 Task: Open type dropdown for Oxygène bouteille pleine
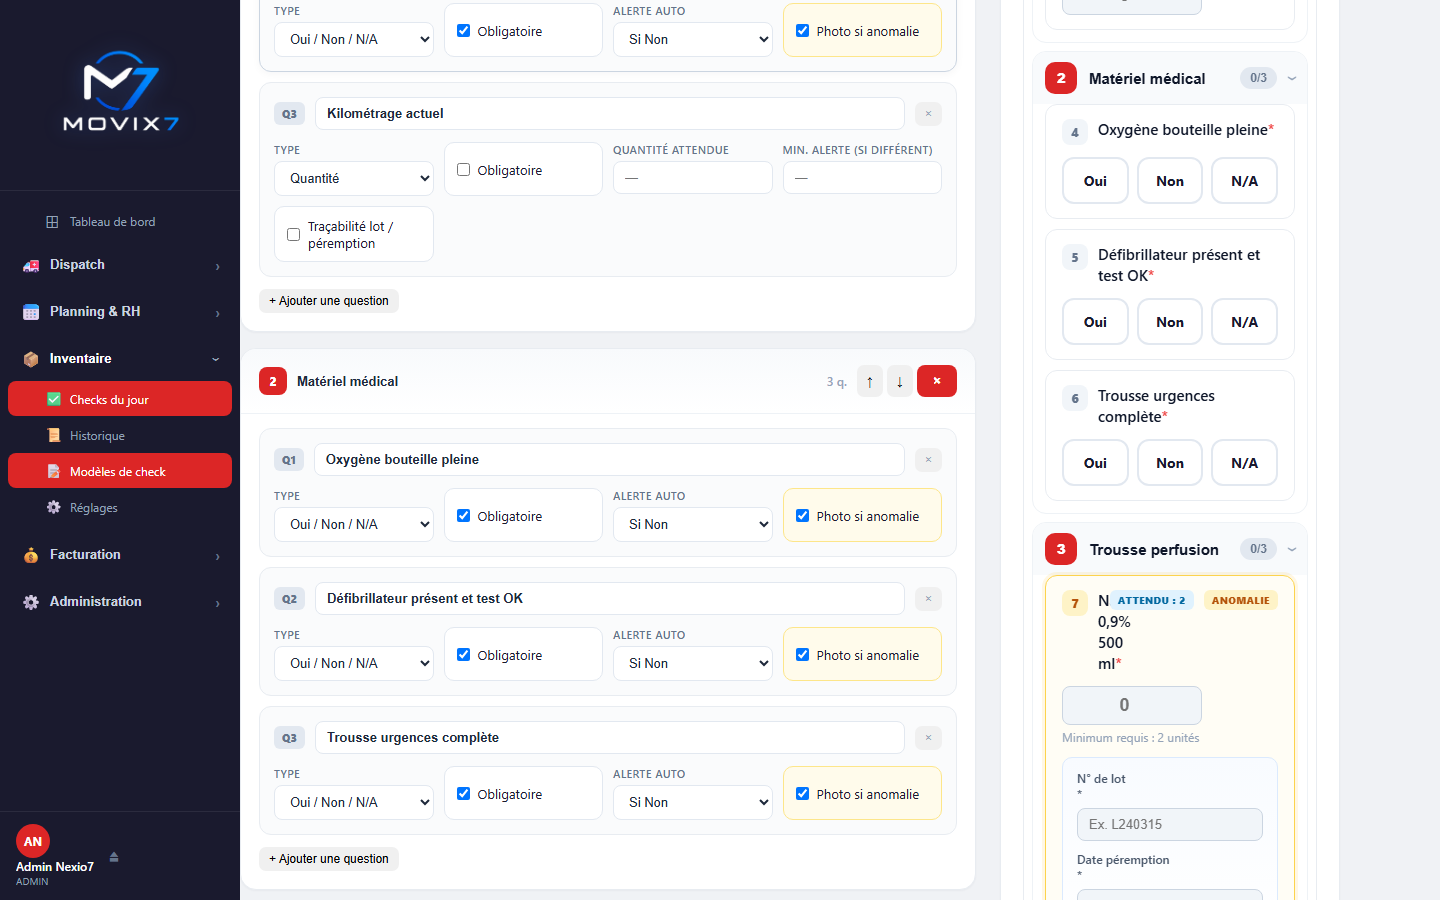click(354, 524)
